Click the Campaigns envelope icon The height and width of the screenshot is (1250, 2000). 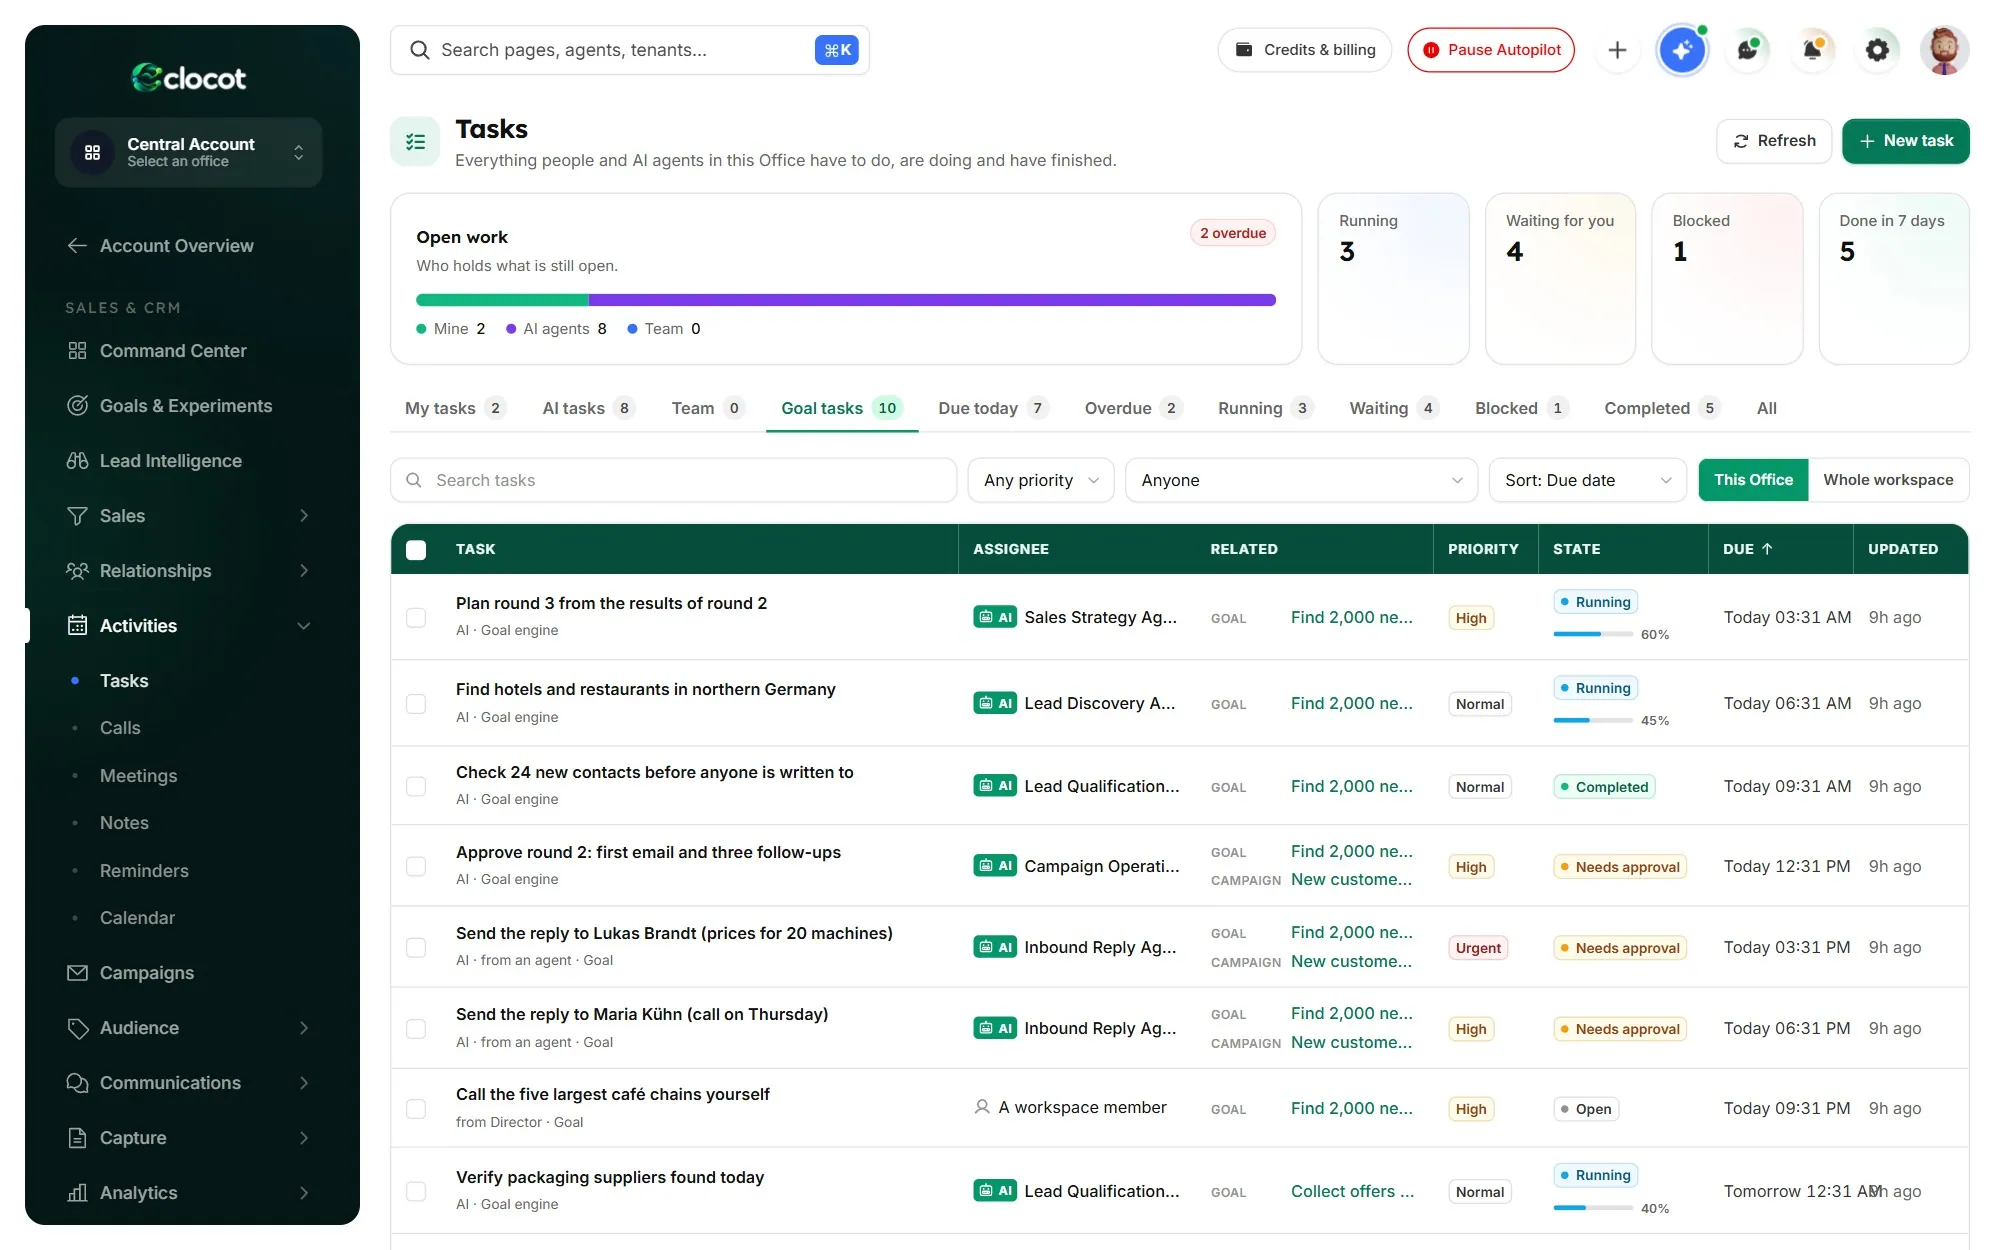pyautogui.click(x=77, y=973)
